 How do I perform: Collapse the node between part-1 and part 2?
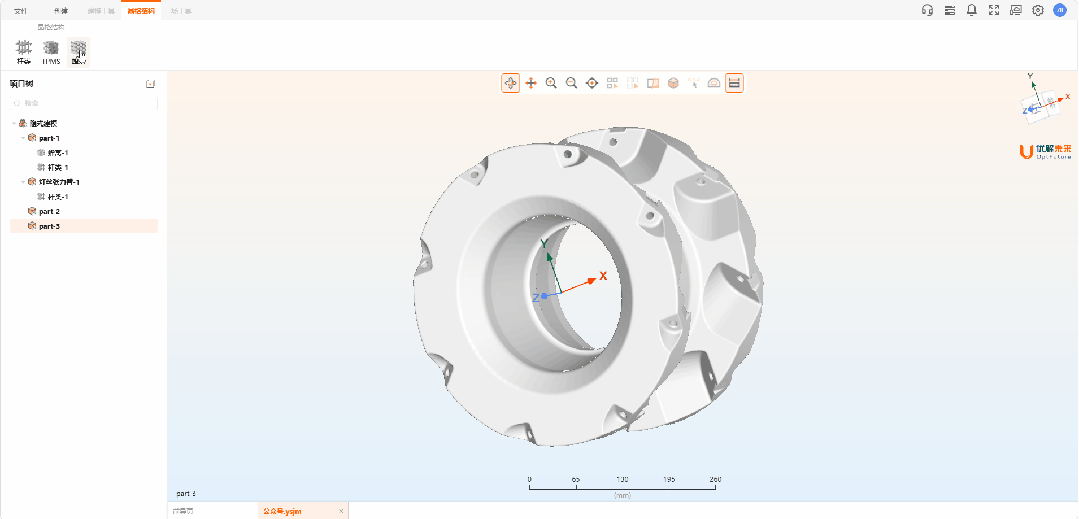point(23,182)
